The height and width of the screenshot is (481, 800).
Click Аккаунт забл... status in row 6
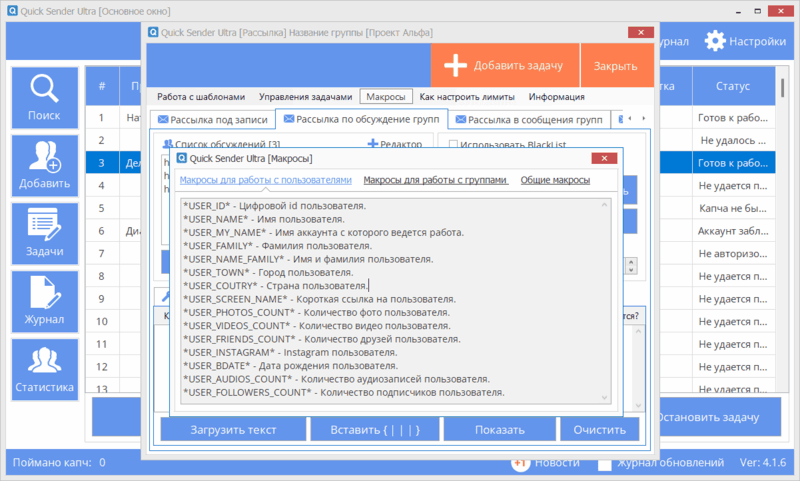tap(733, 231)
